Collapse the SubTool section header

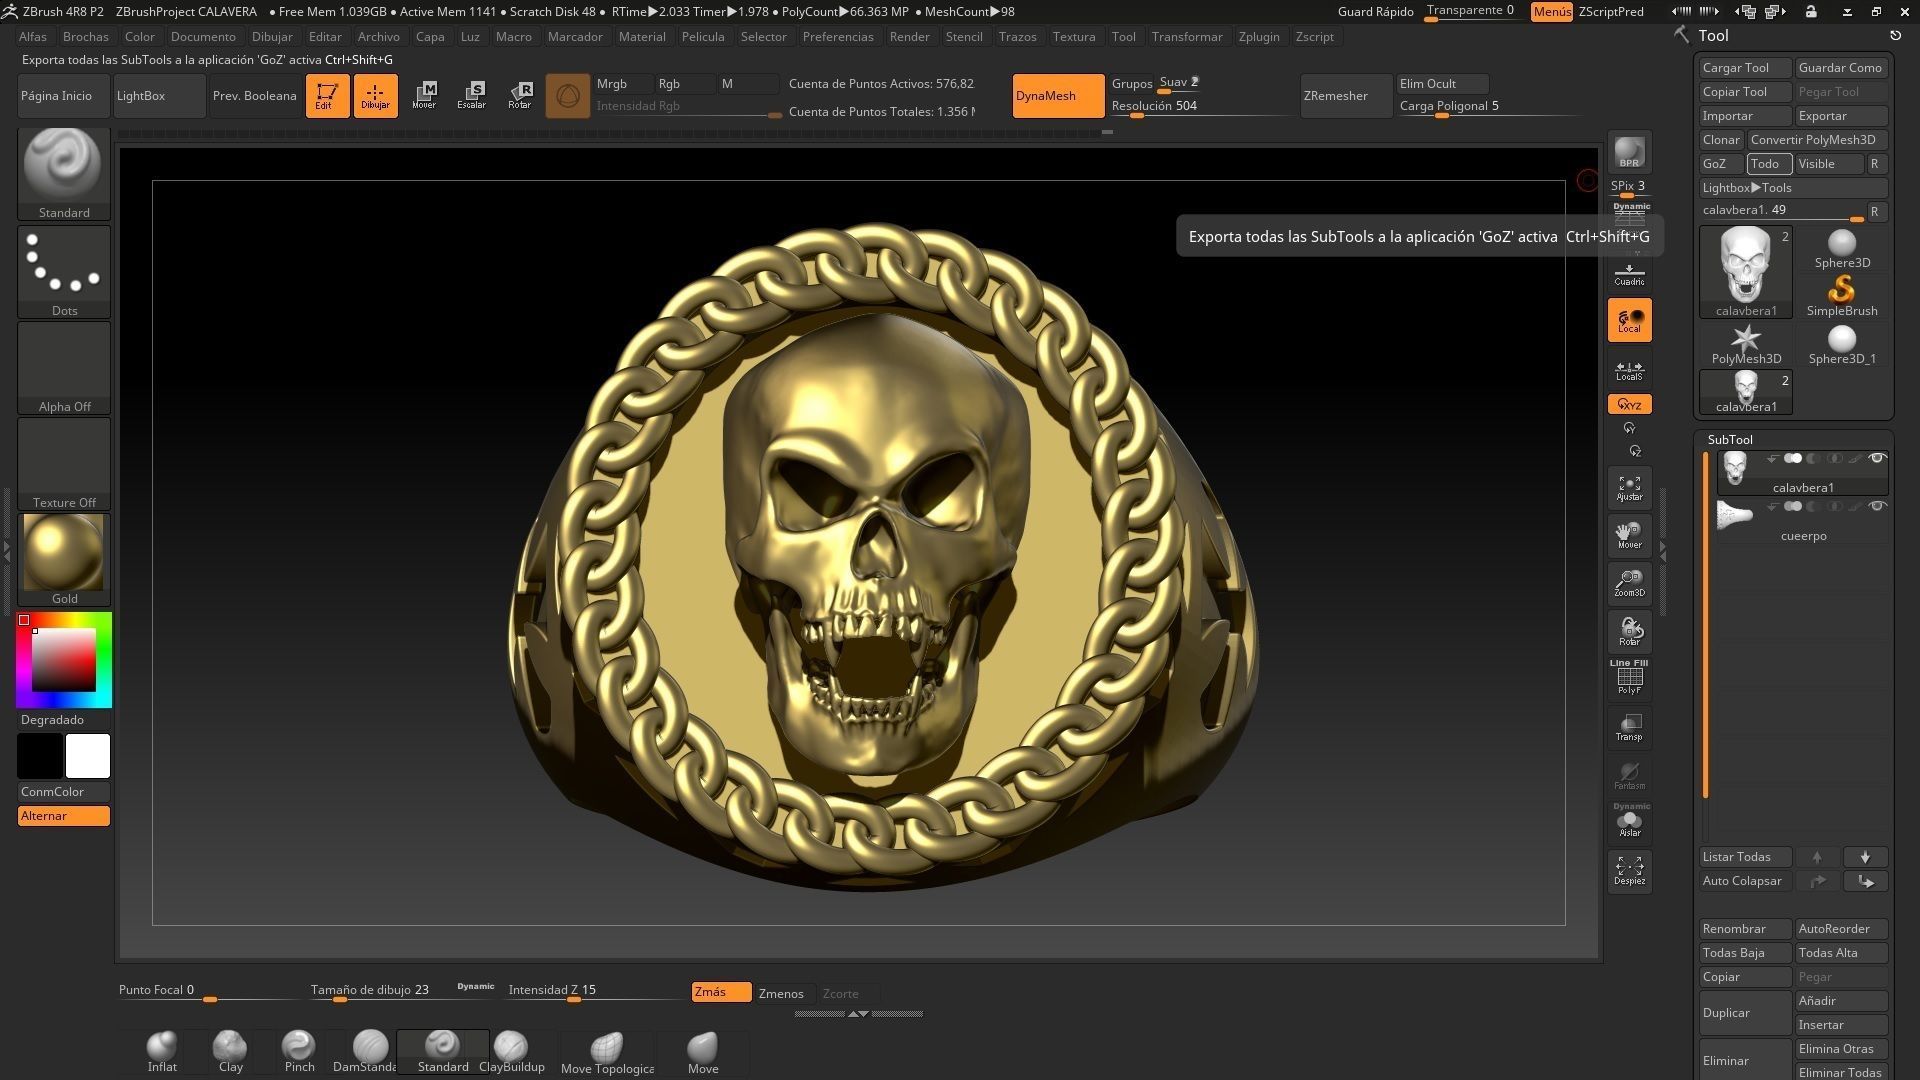coord(1730,440)
